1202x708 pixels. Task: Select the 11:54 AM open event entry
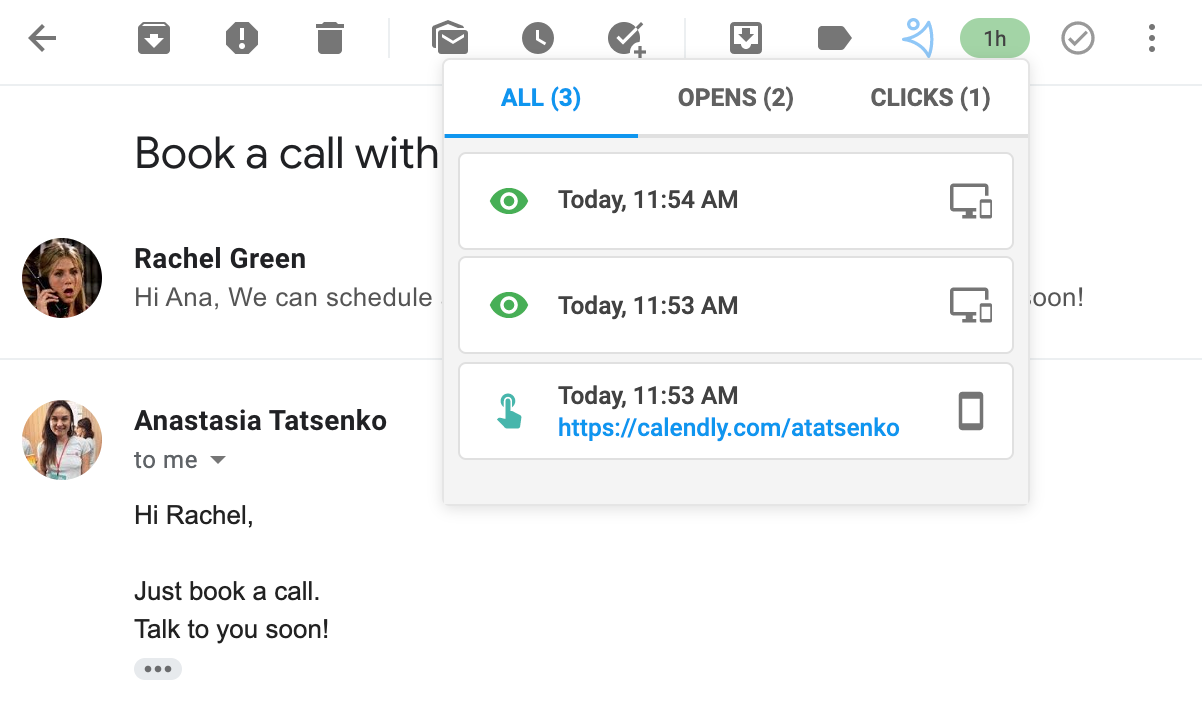(x=735, y=200)
